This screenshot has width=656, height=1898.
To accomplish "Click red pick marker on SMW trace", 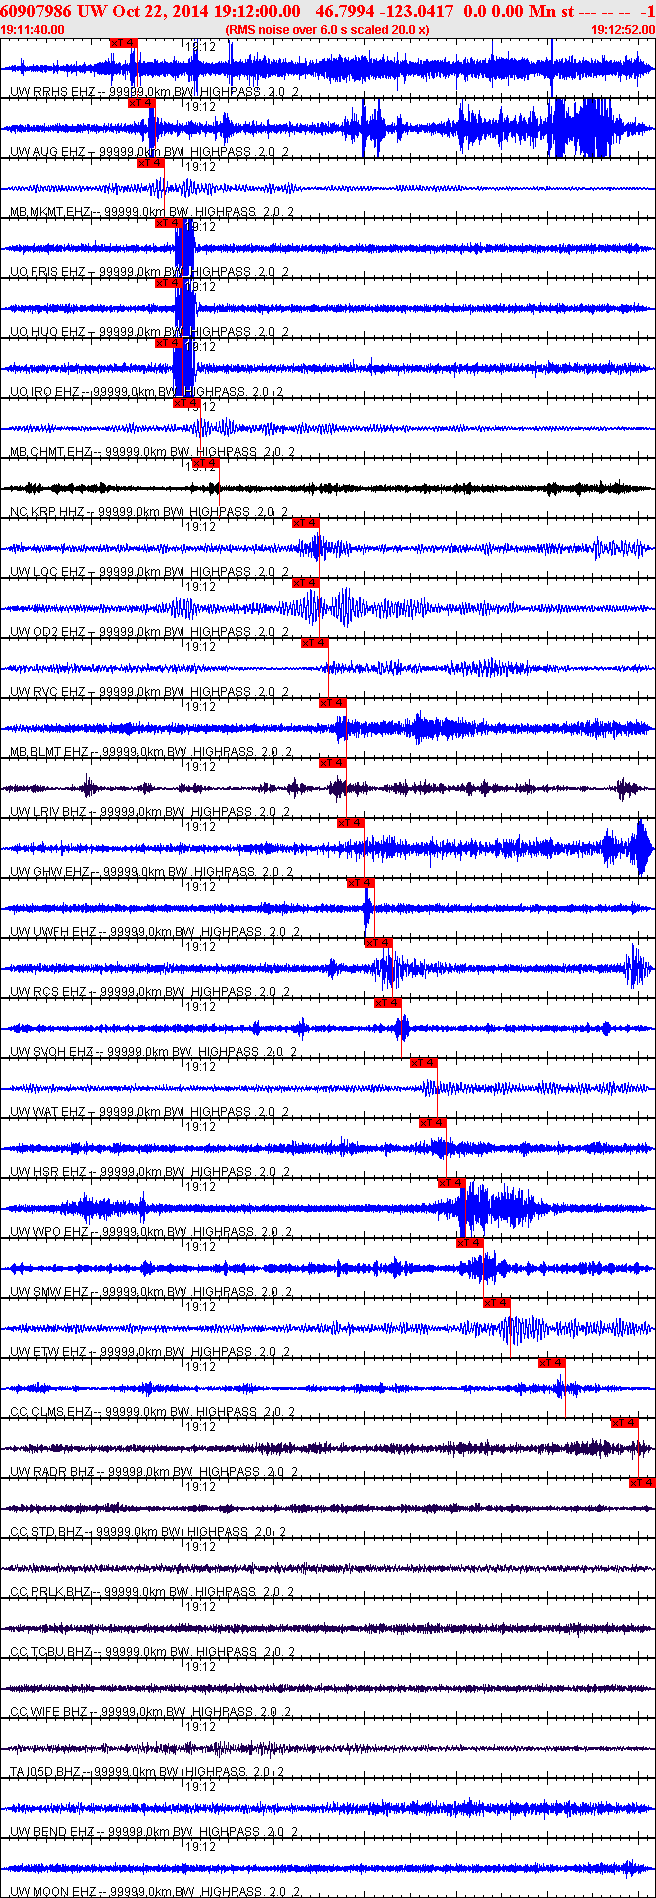I will point(470,1243).
